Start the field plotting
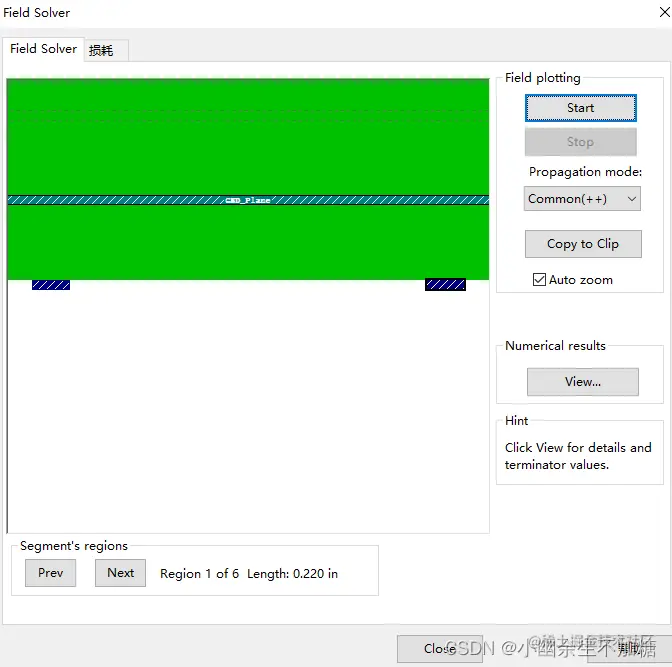672x667 pixels. (x=580, y=108)
